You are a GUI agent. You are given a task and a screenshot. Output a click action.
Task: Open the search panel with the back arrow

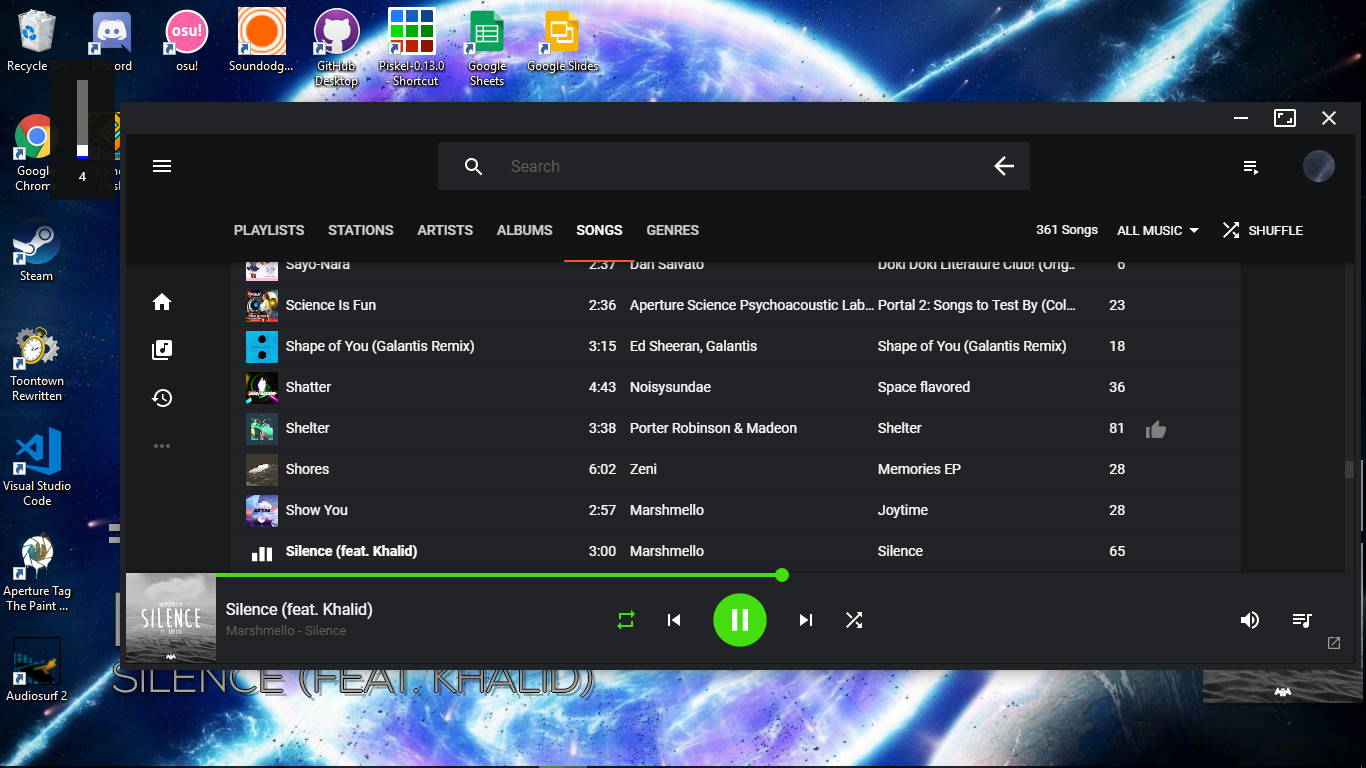click(x=1004, y=166)
